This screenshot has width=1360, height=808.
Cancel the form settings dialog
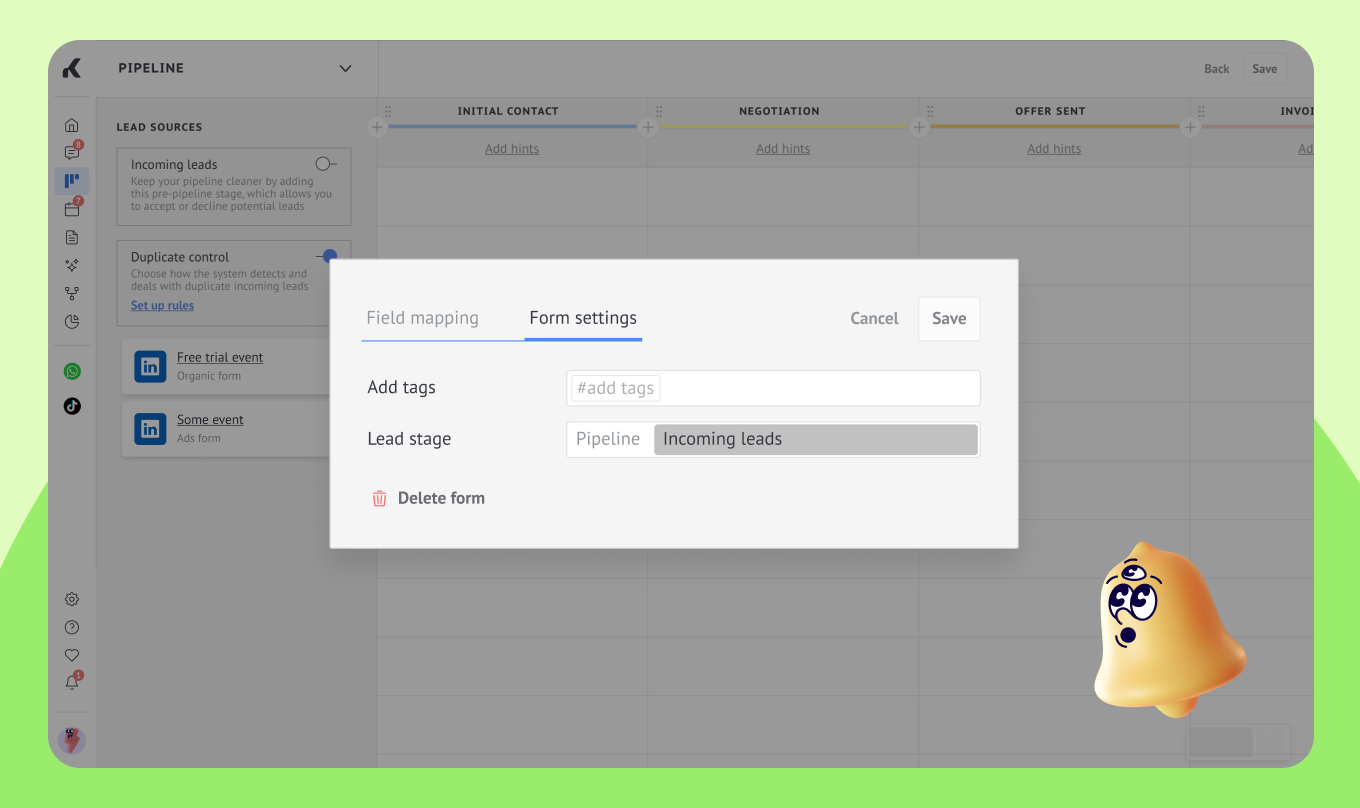(x=874, y=318)
